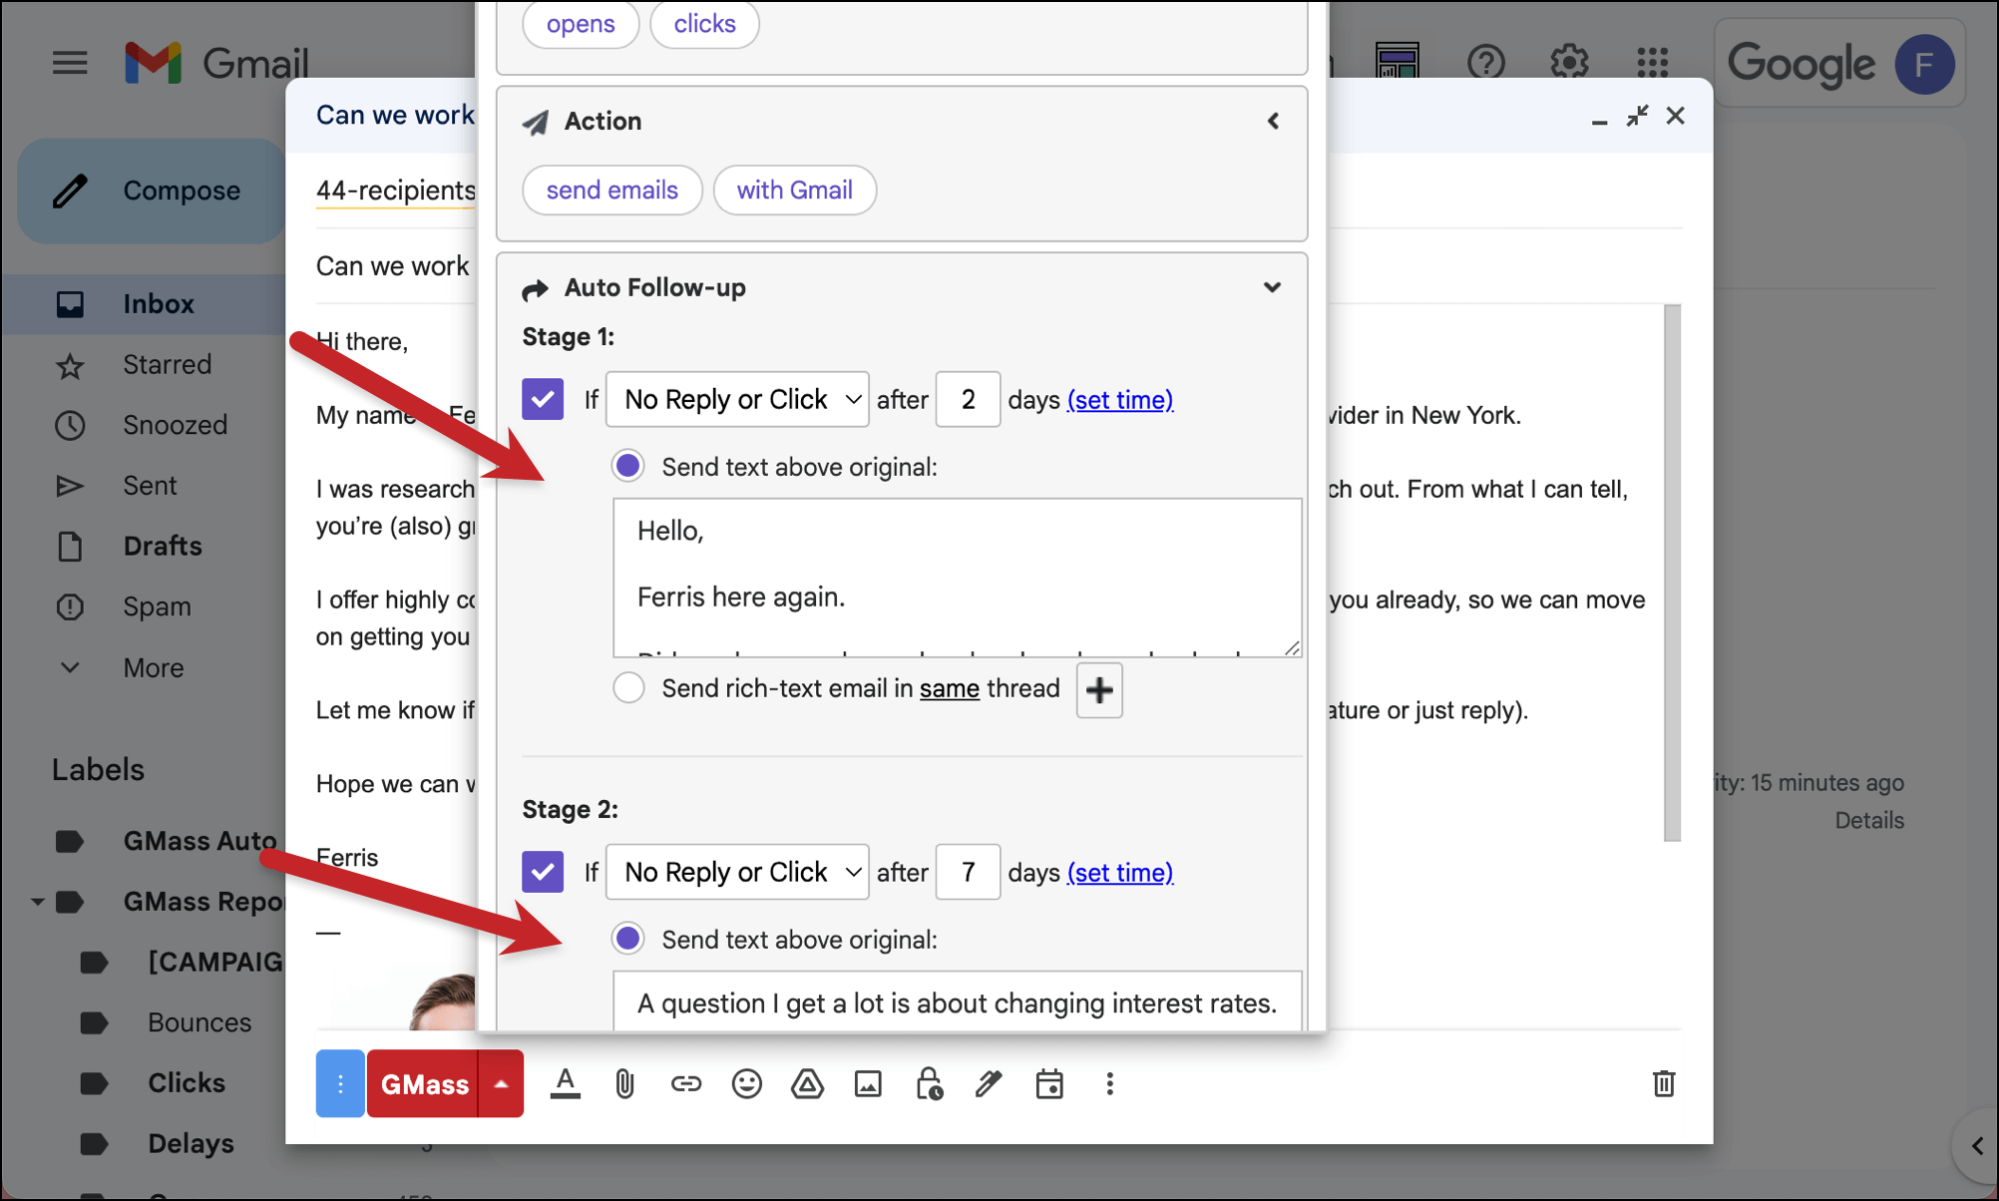Go to Starred messages

click(x=167, y=364)
